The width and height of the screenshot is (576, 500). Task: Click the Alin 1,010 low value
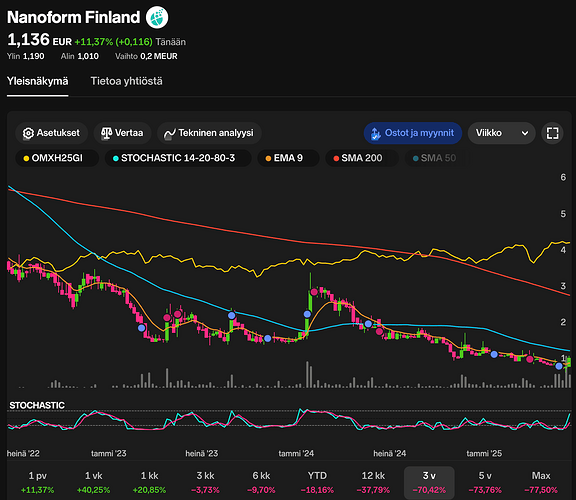79,56
